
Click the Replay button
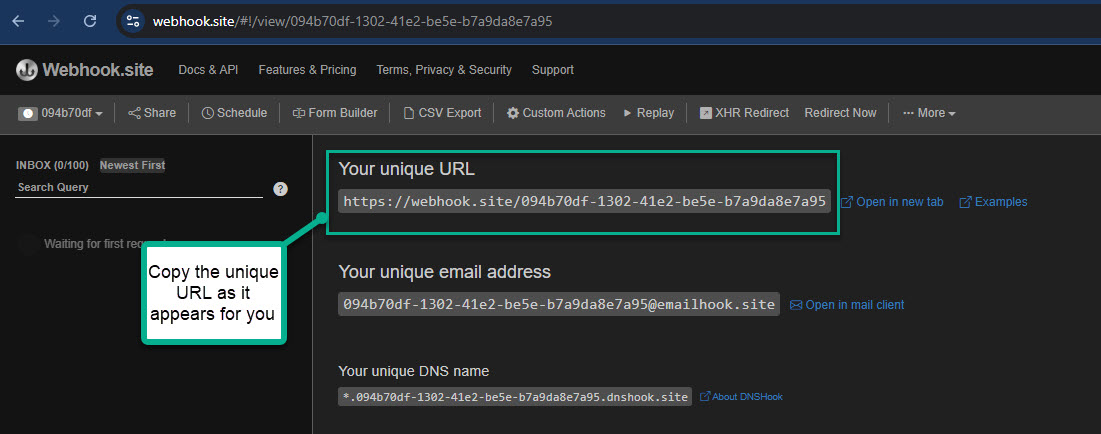click(649, 113)
